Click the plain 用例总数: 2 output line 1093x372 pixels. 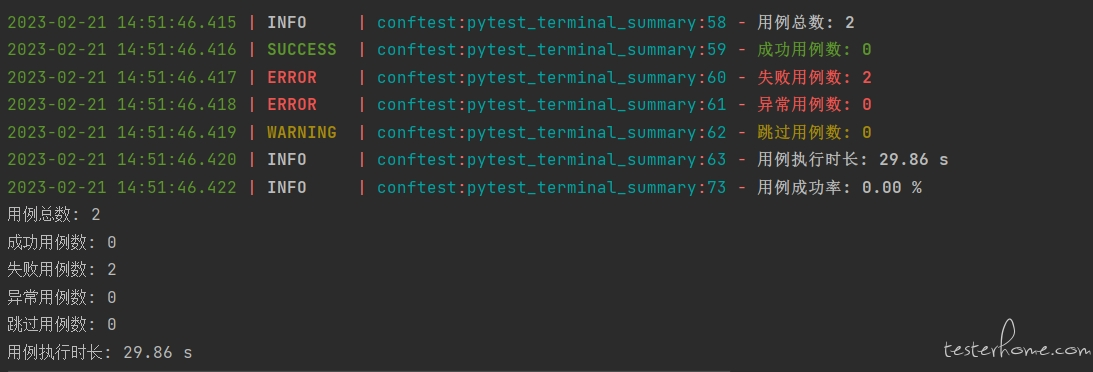54,215
